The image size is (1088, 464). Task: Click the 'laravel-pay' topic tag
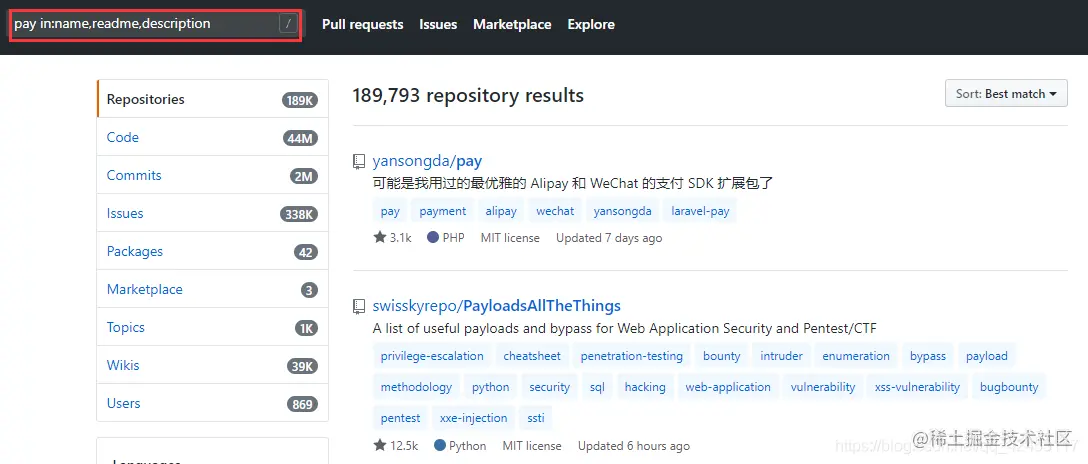tap(700, 212)
